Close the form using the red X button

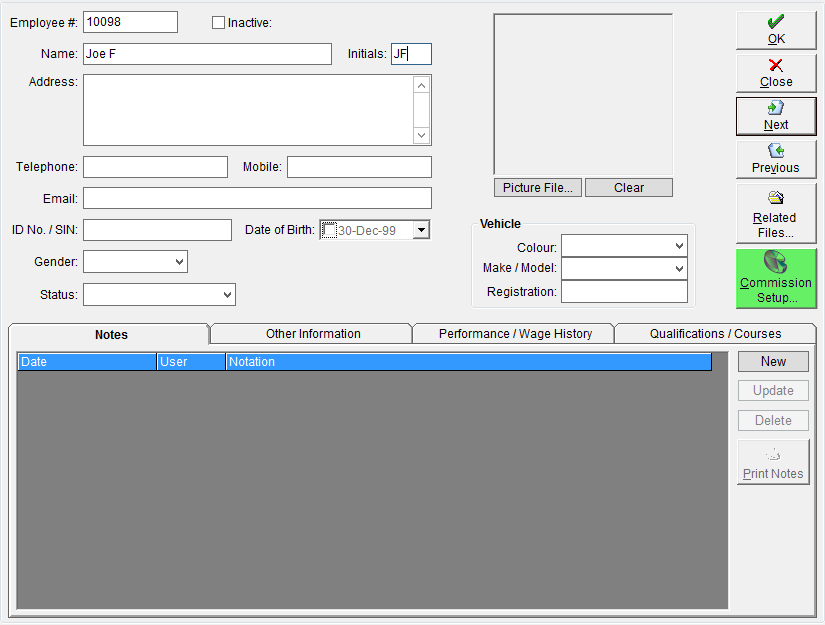click(x=776, y=74)
